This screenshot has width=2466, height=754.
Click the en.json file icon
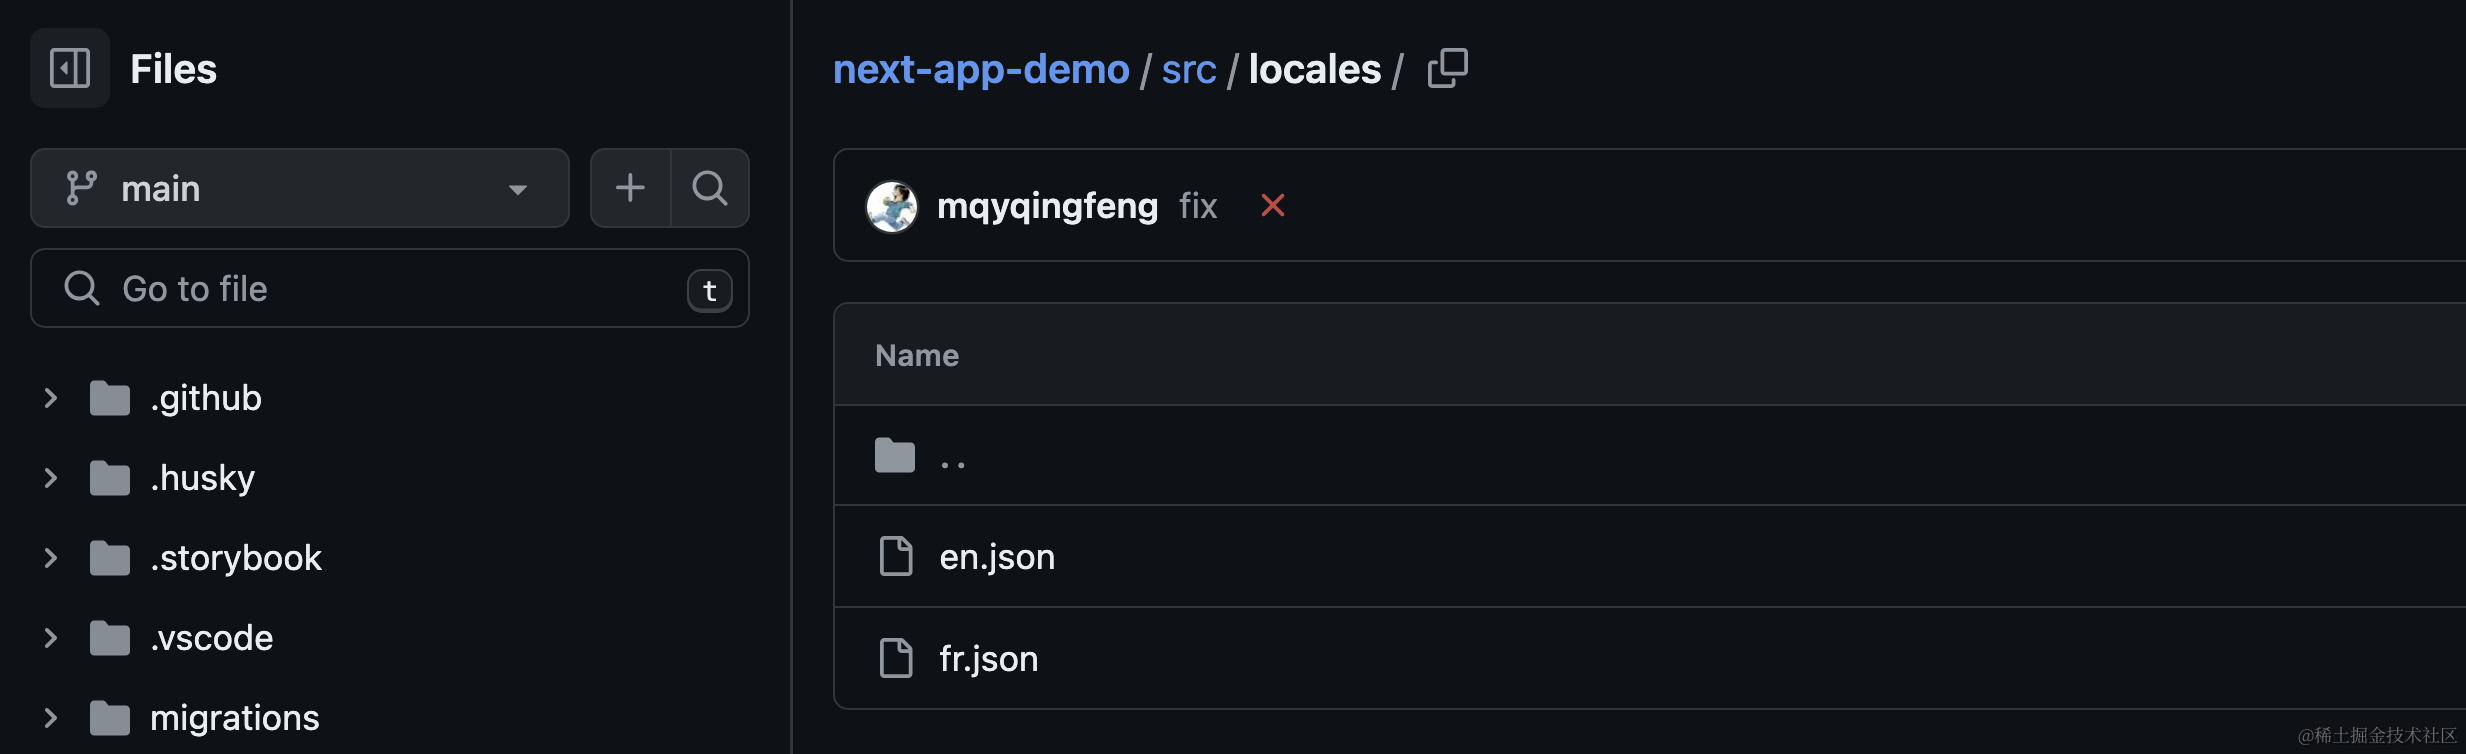[x=895, y=556]
